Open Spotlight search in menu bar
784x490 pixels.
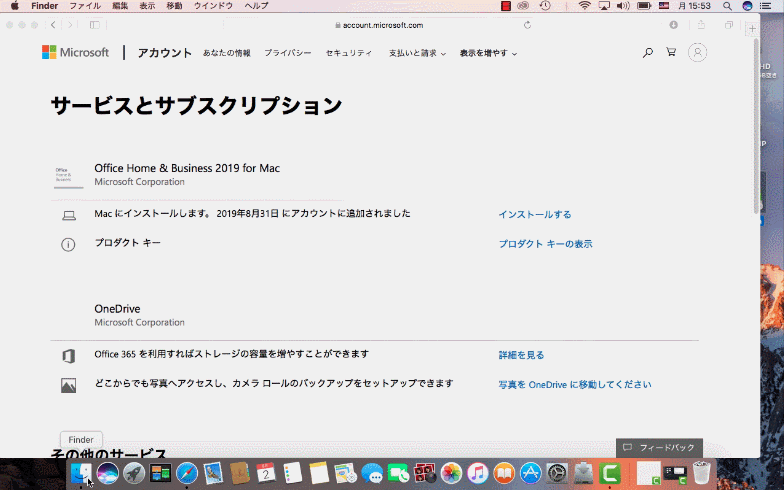[727, 6]
